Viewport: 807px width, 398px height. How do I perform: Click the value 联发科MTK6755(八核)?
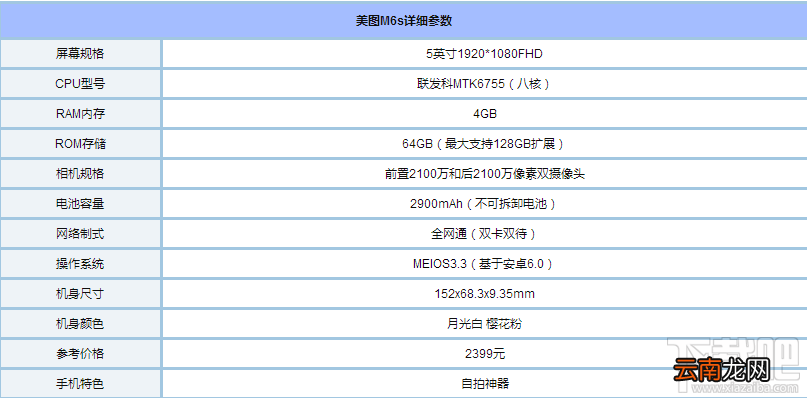(x=484, y=84)
